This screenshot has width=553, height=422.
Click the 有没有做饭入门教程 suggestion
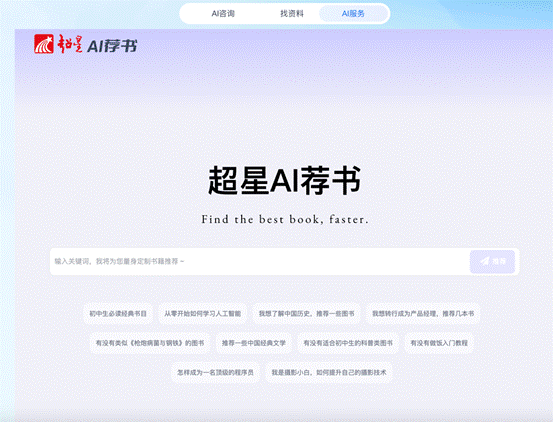click(439, 343)
